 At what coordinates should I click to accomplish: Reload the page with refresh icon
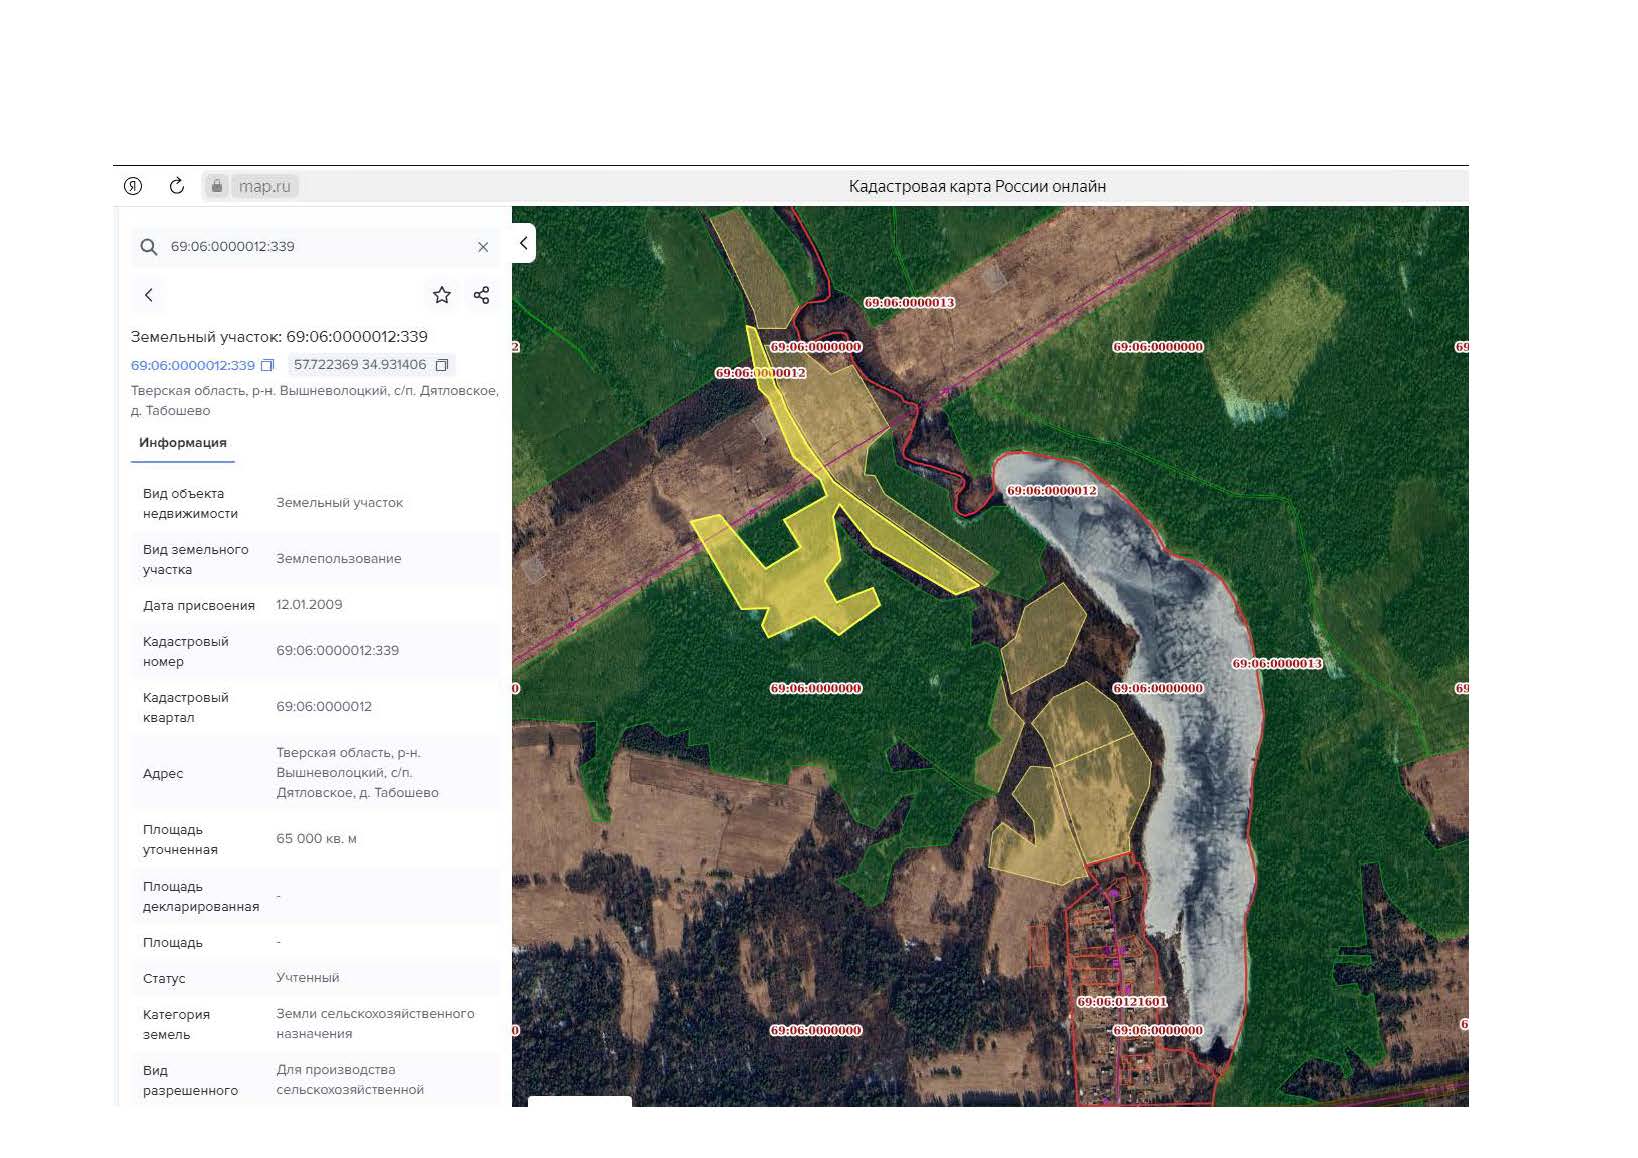tap(177, 186)
